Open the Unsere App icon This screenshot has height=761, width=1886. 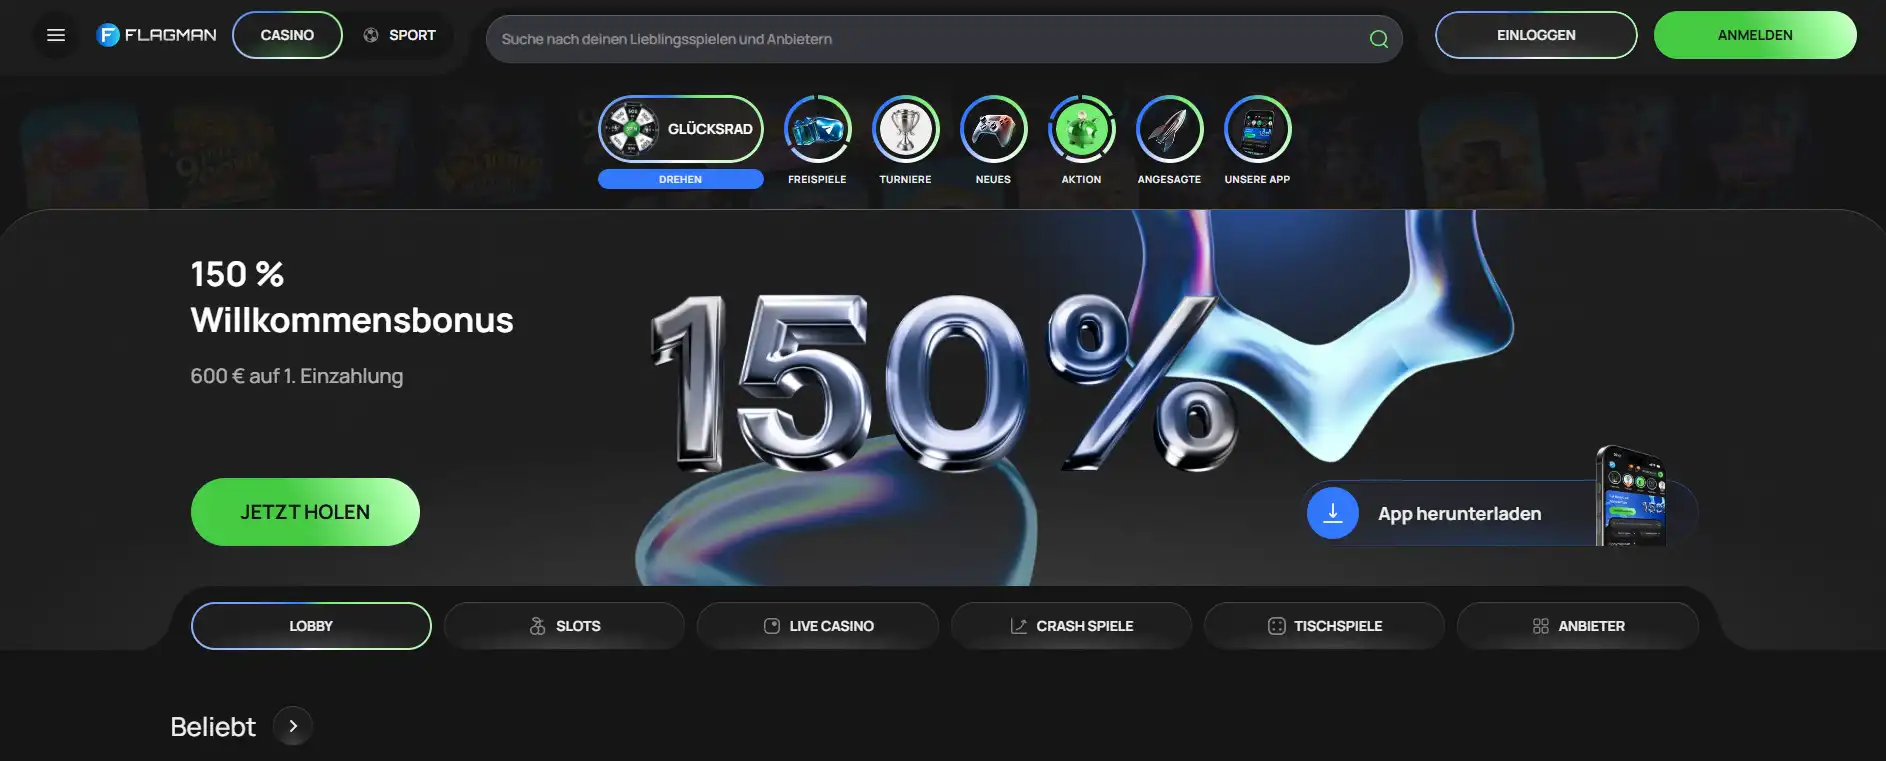click(1257, 129)
